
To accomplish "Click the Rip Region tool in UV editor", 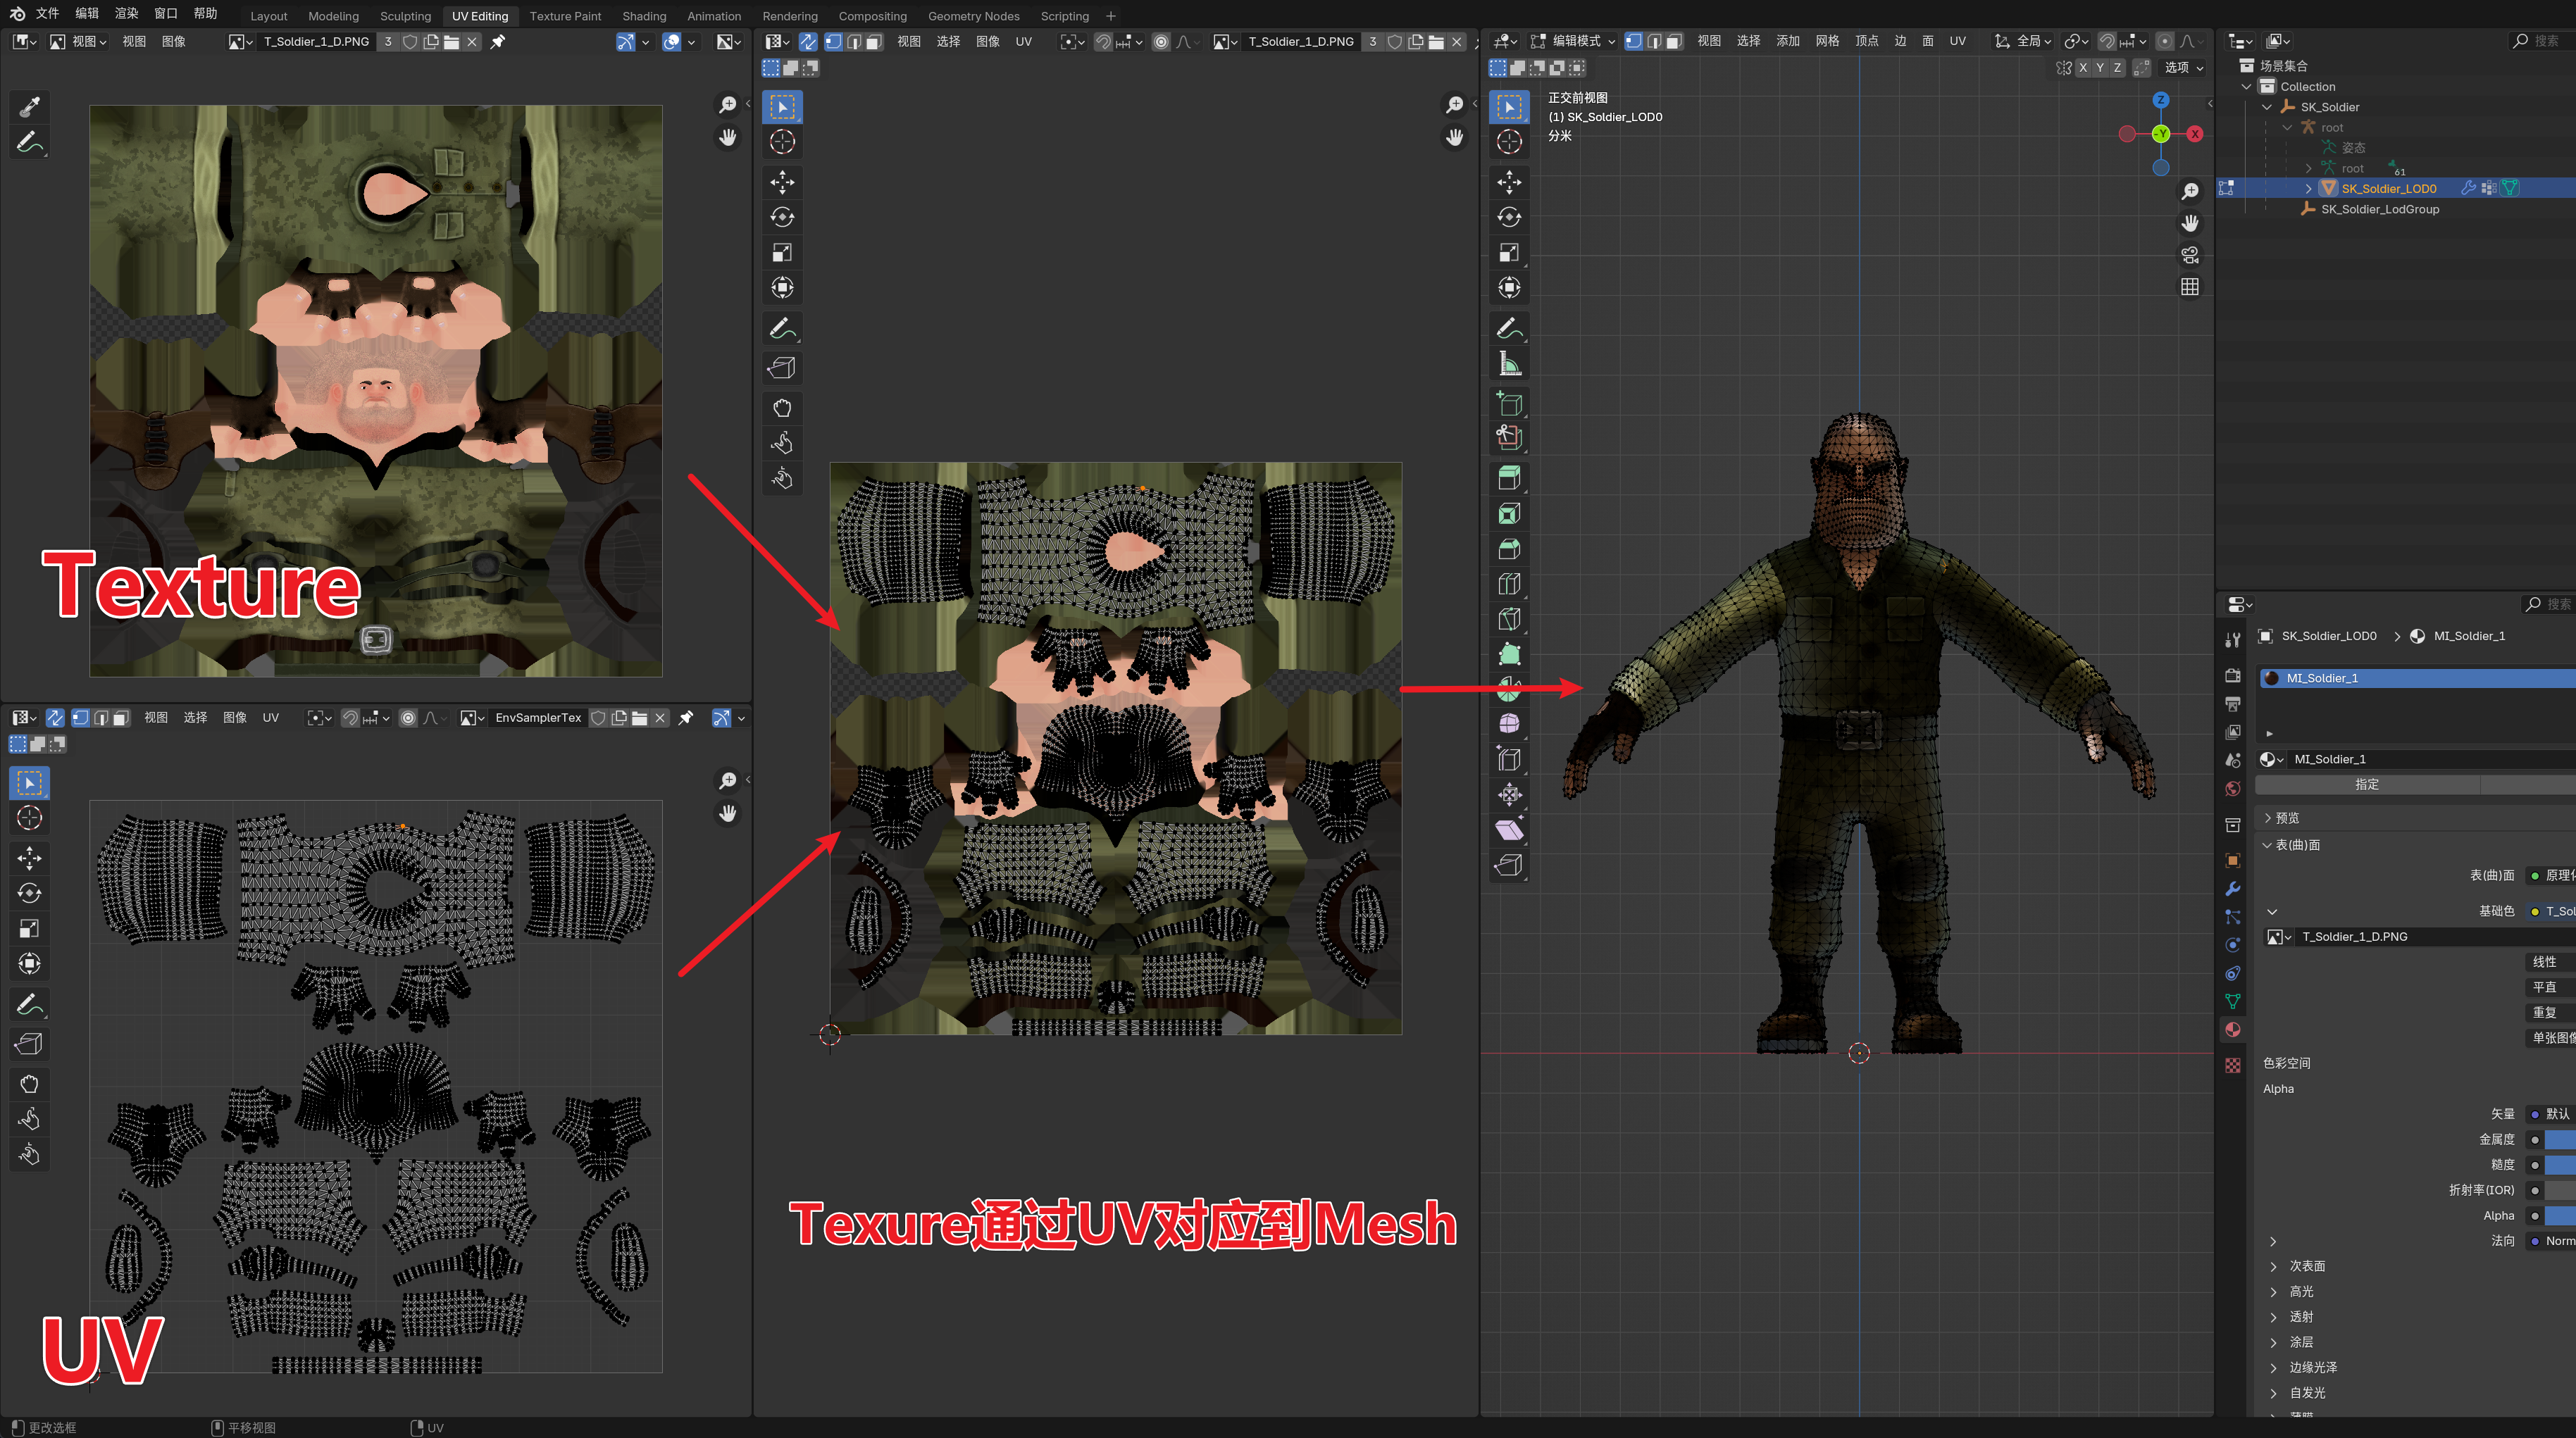I will [x=782, y=368].
